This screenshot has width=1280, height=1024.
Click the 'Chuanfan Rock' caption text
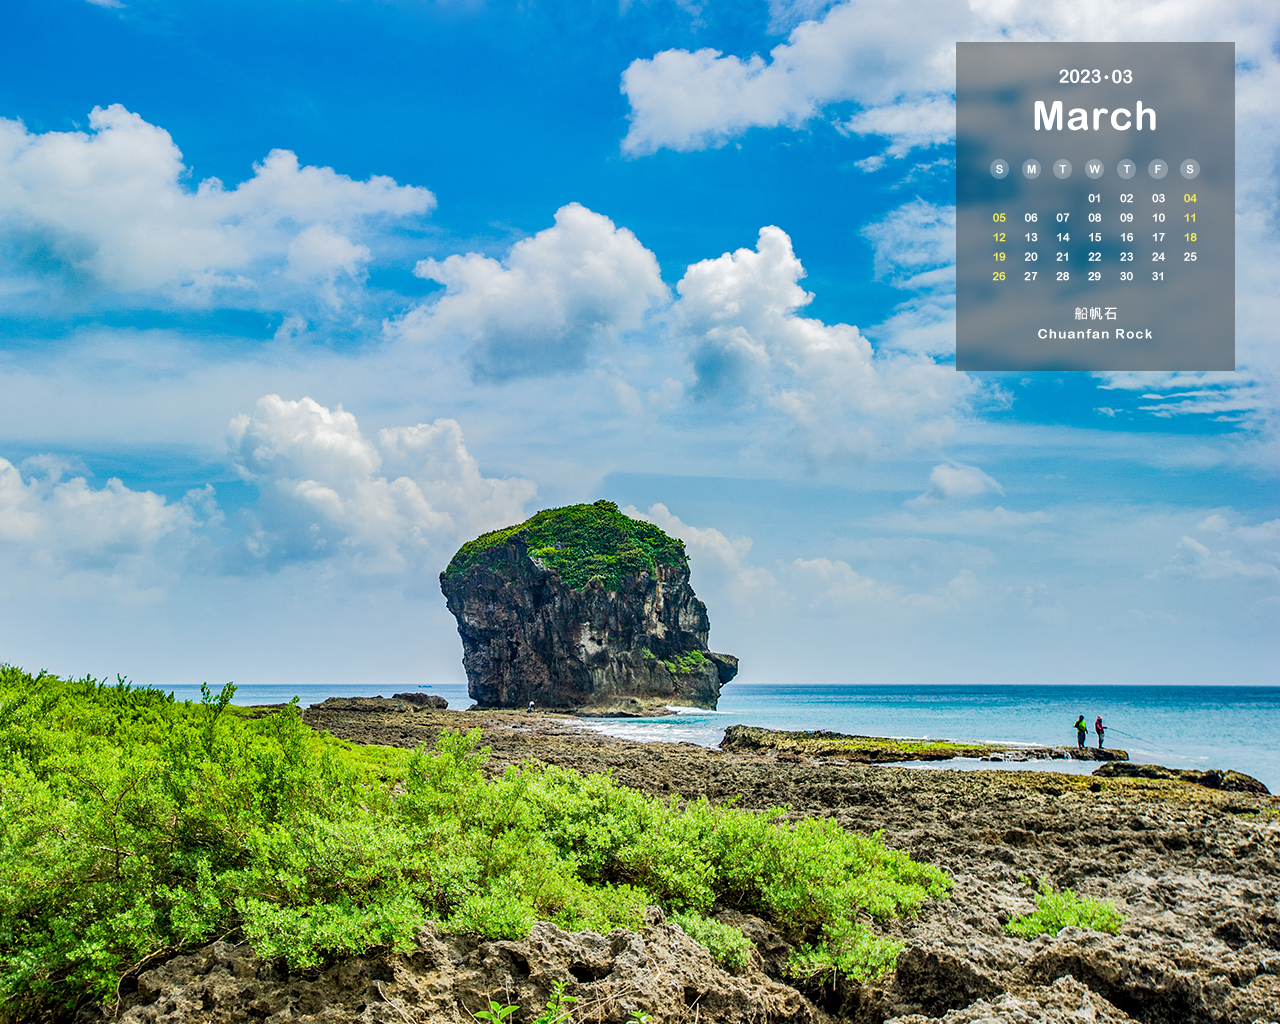click(1095, 334)
